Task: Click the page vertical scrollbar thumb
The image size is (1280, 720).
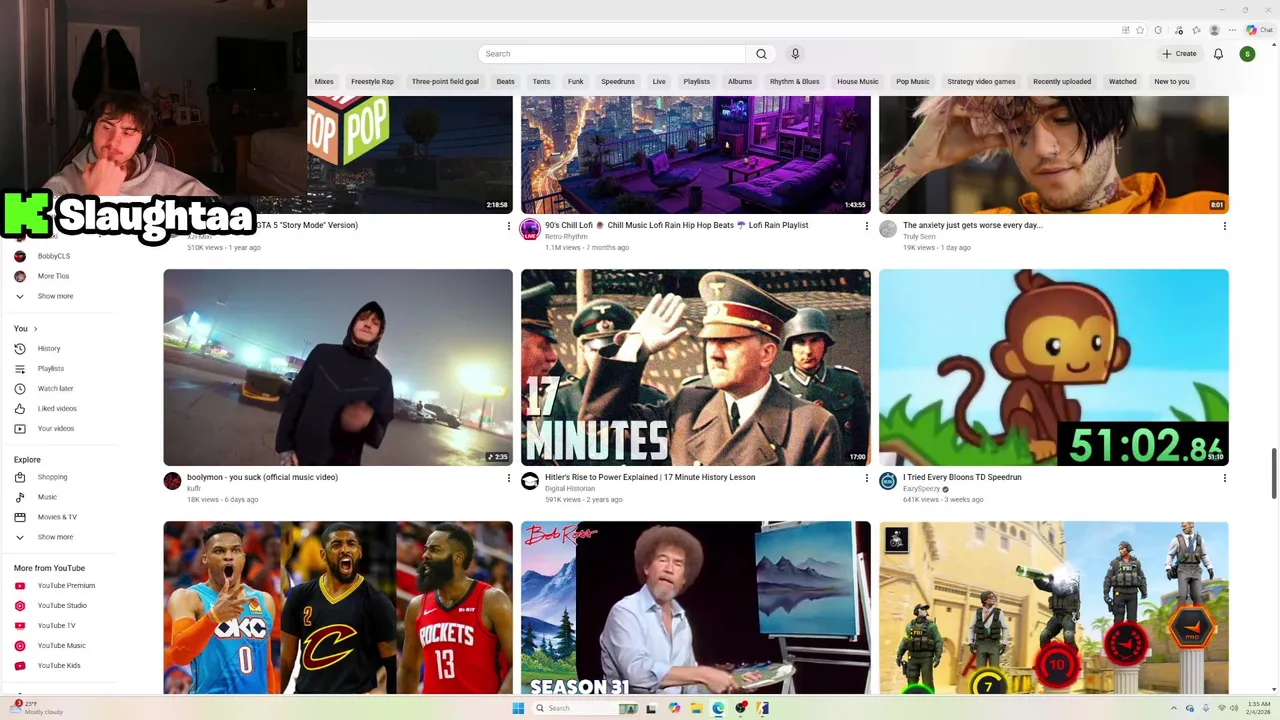Action: (x=1274, y=473)
